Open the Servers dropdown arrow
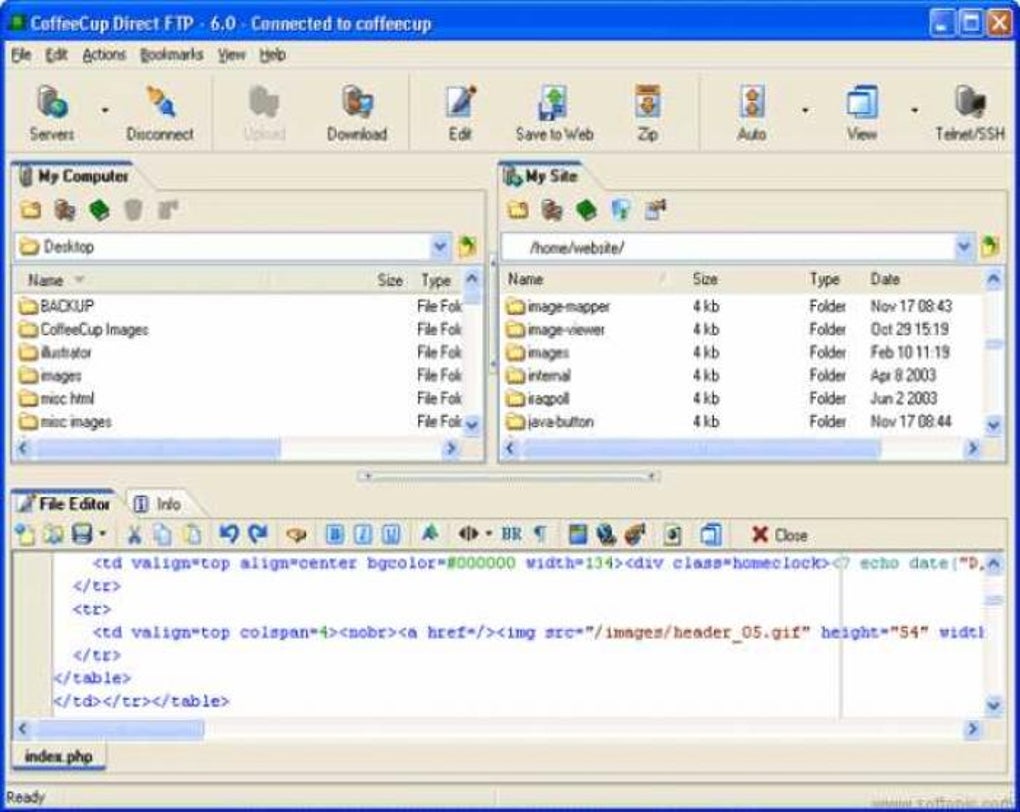Screen dimensions: 1020x812 (x=105, y=111)
